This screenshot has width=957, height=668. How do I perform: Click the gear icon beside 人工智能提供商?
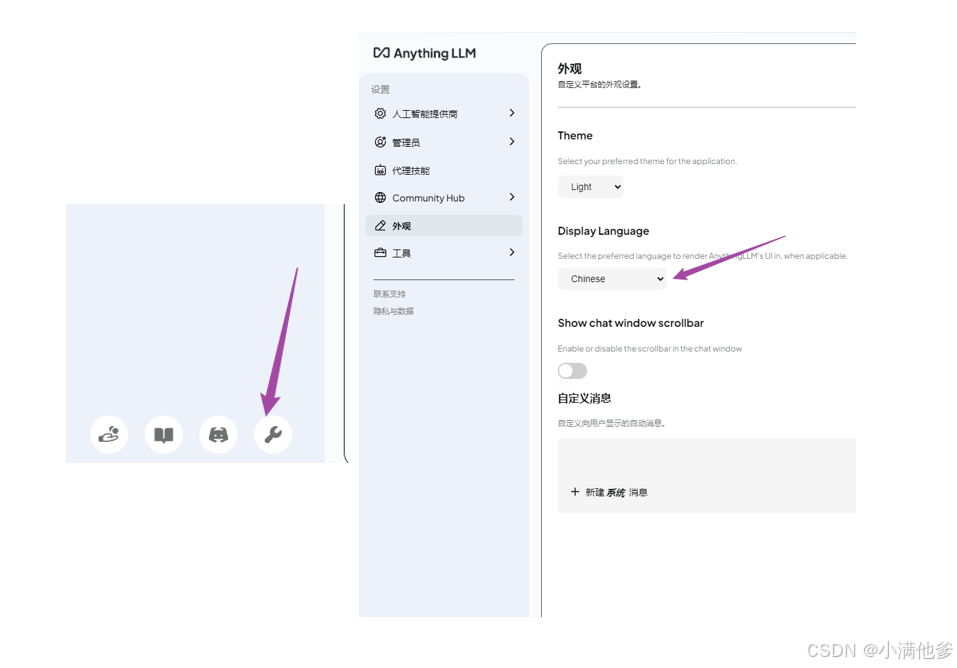pyautogui.click(x=380, y=113)
